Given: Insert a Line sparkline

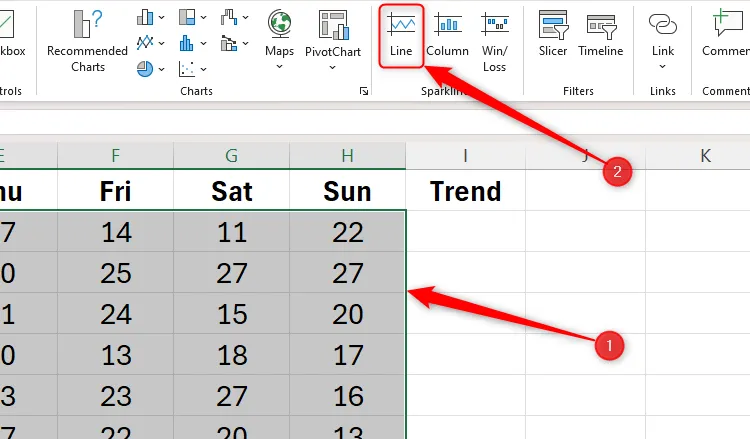Looking at the screenshot, I should [x=401, y=35].
